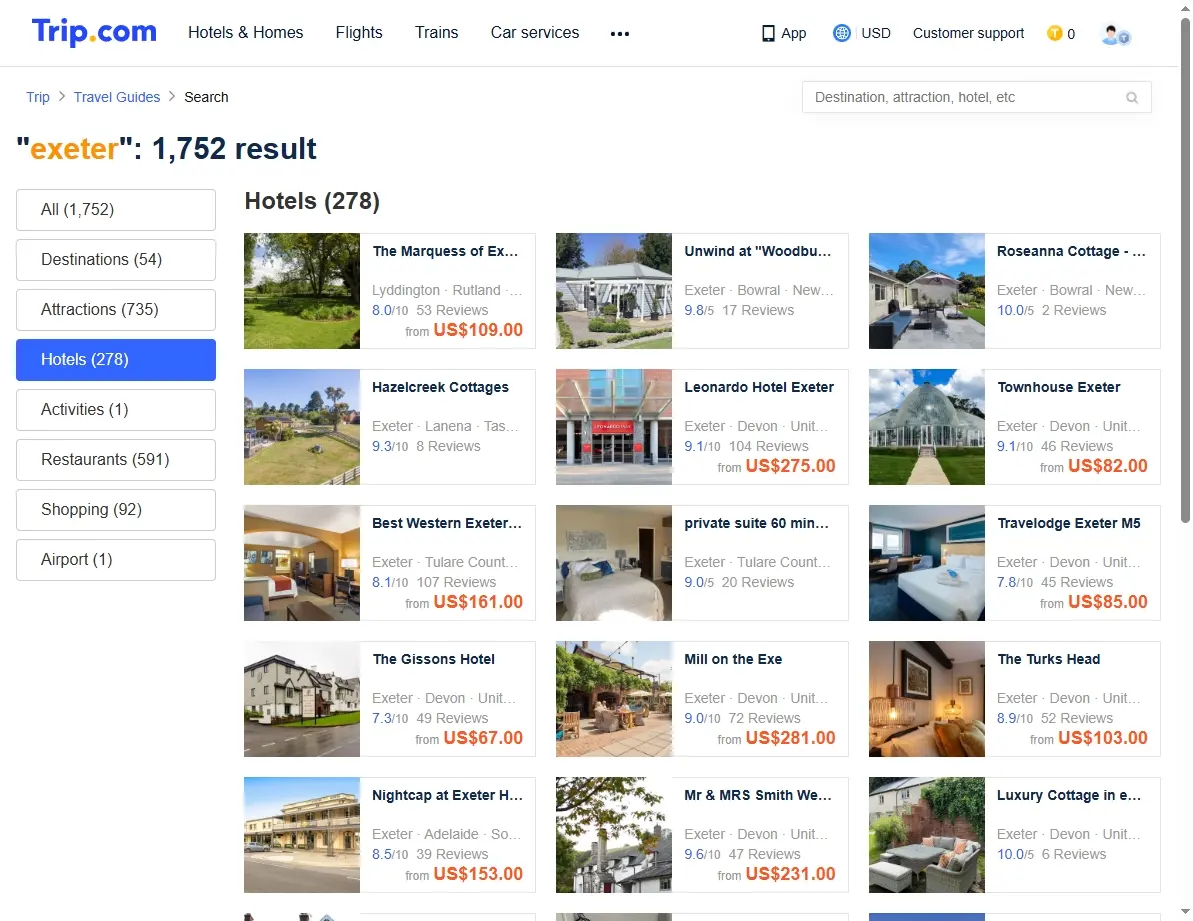Select the Airport (1) filter
Image resolution: width=1193 pixels, height=921 pixels.
point(116,560)
